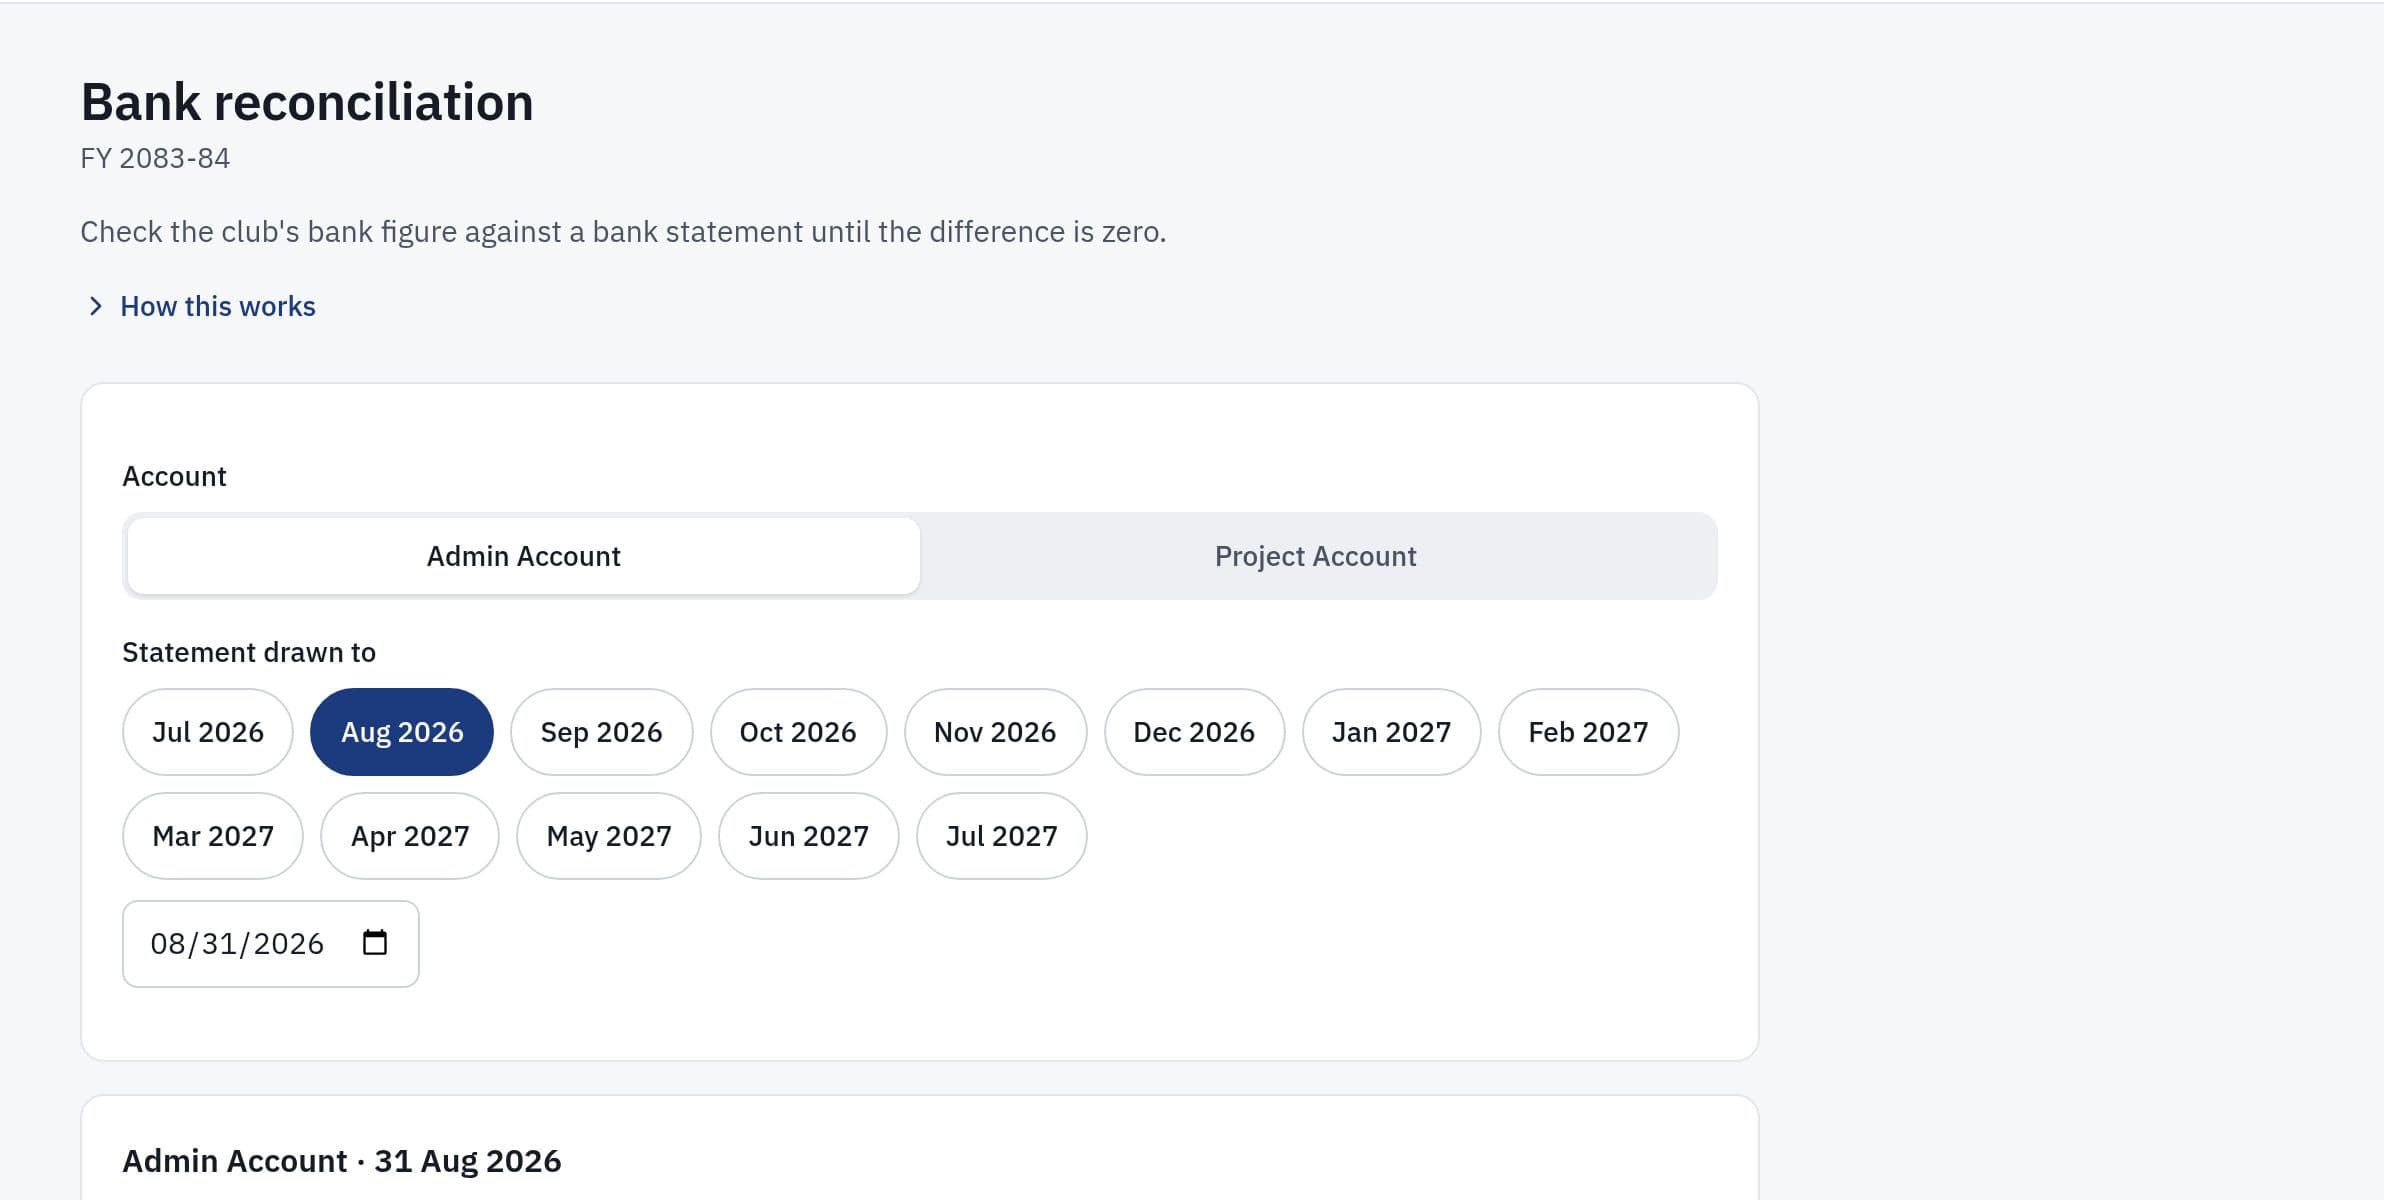Select the Apr 2027 chip
2384x1200 pixels.
coord(410,836)
